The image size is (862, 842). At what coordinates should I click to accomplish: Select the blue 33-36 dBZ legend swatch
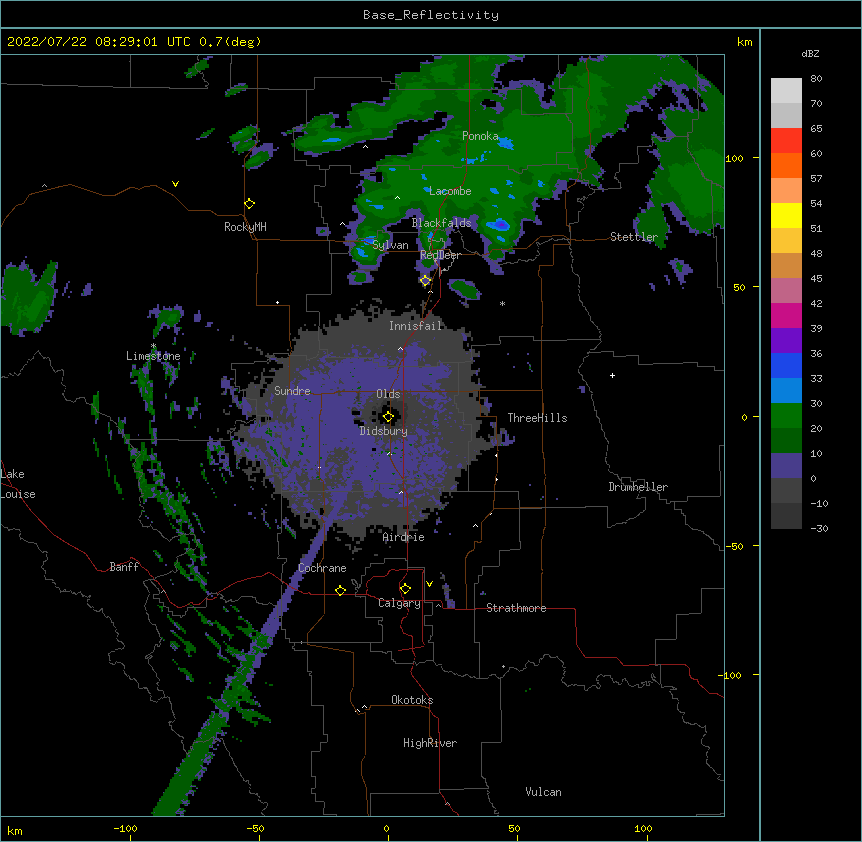[x=786, y=365]
